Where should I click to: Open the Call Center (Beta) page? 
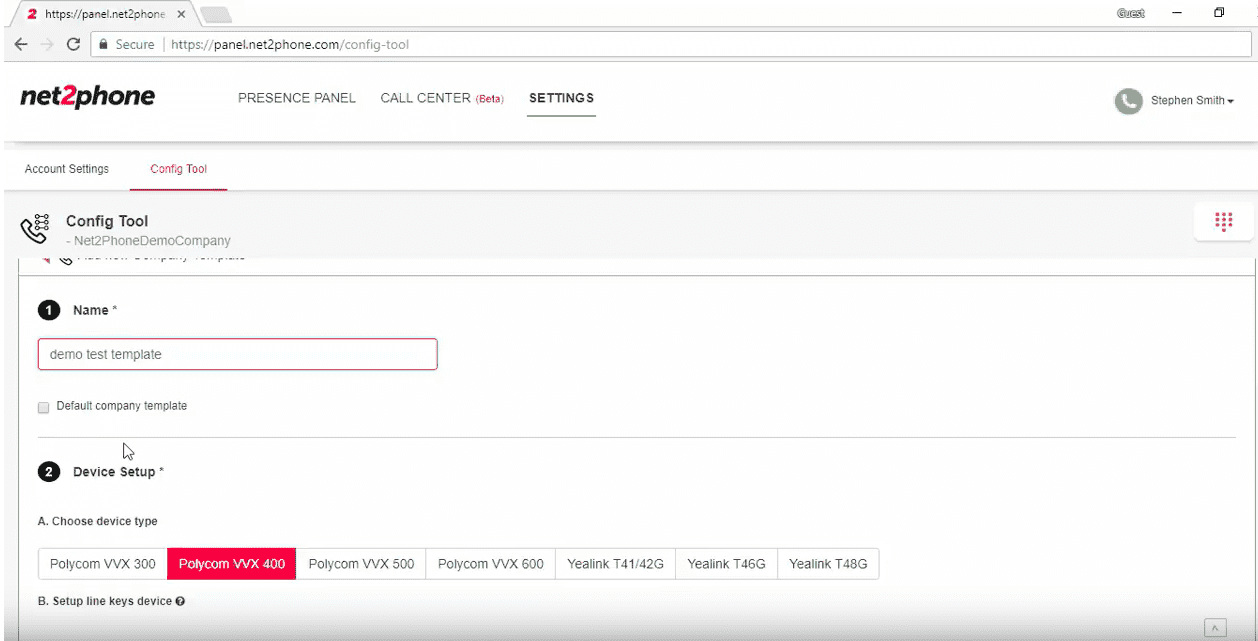coord(442,98)
